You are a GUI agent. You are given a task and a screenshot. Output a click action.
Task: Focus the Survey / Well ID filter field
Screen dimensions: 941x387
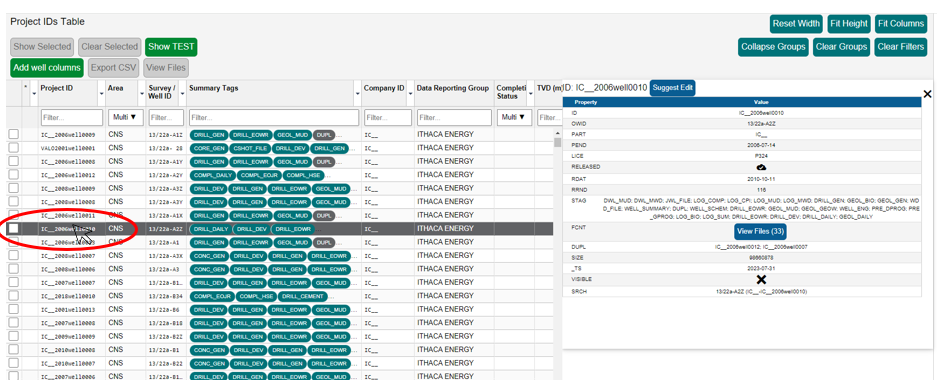pos(166,118)
